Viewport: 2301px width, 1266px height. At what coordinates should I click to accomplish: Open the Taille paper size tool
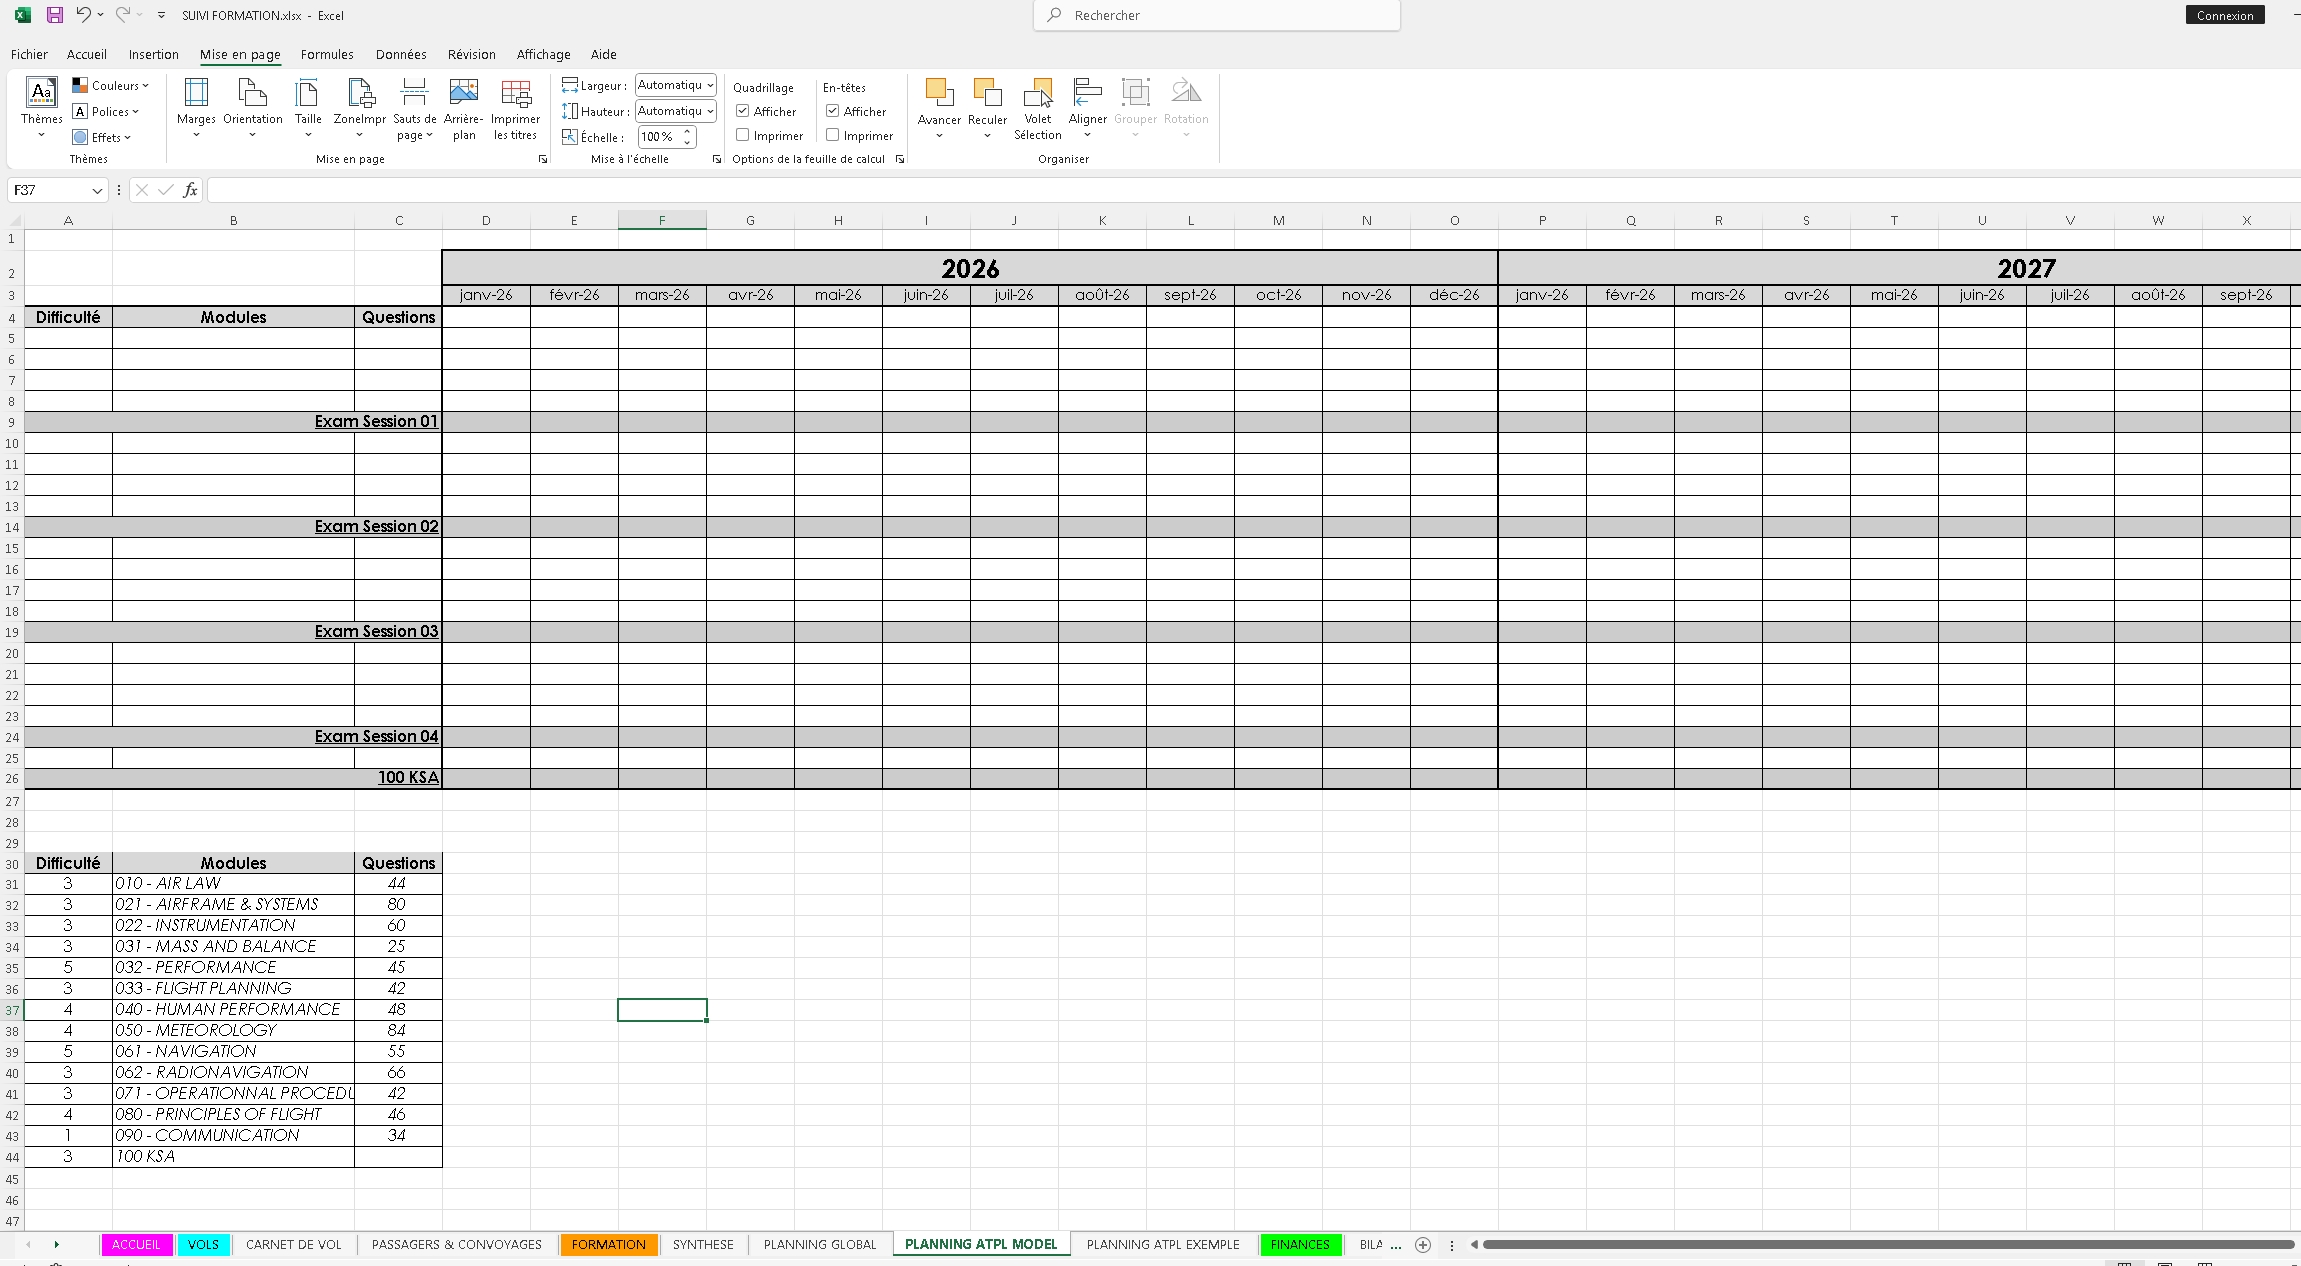[308, 108]
